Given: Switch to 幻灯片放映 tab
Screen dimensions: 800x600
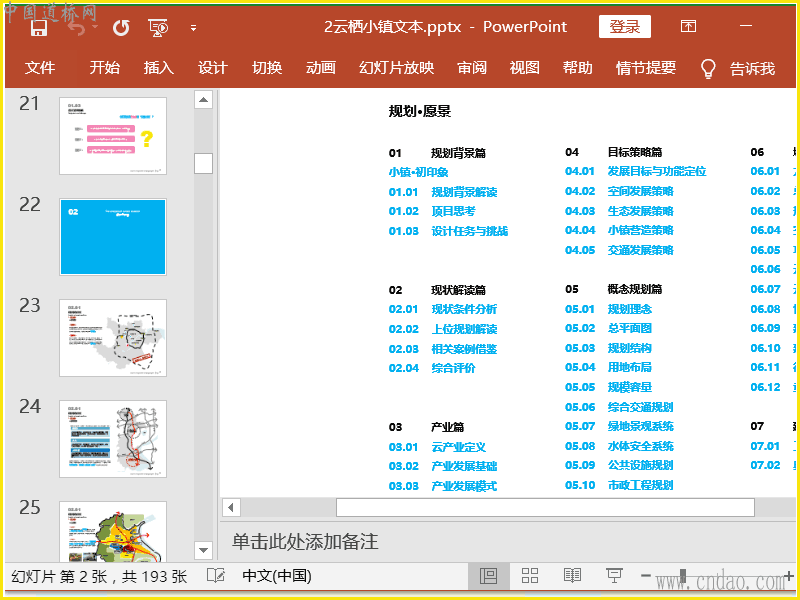Looking at the screenshot, I should [396, 67].
